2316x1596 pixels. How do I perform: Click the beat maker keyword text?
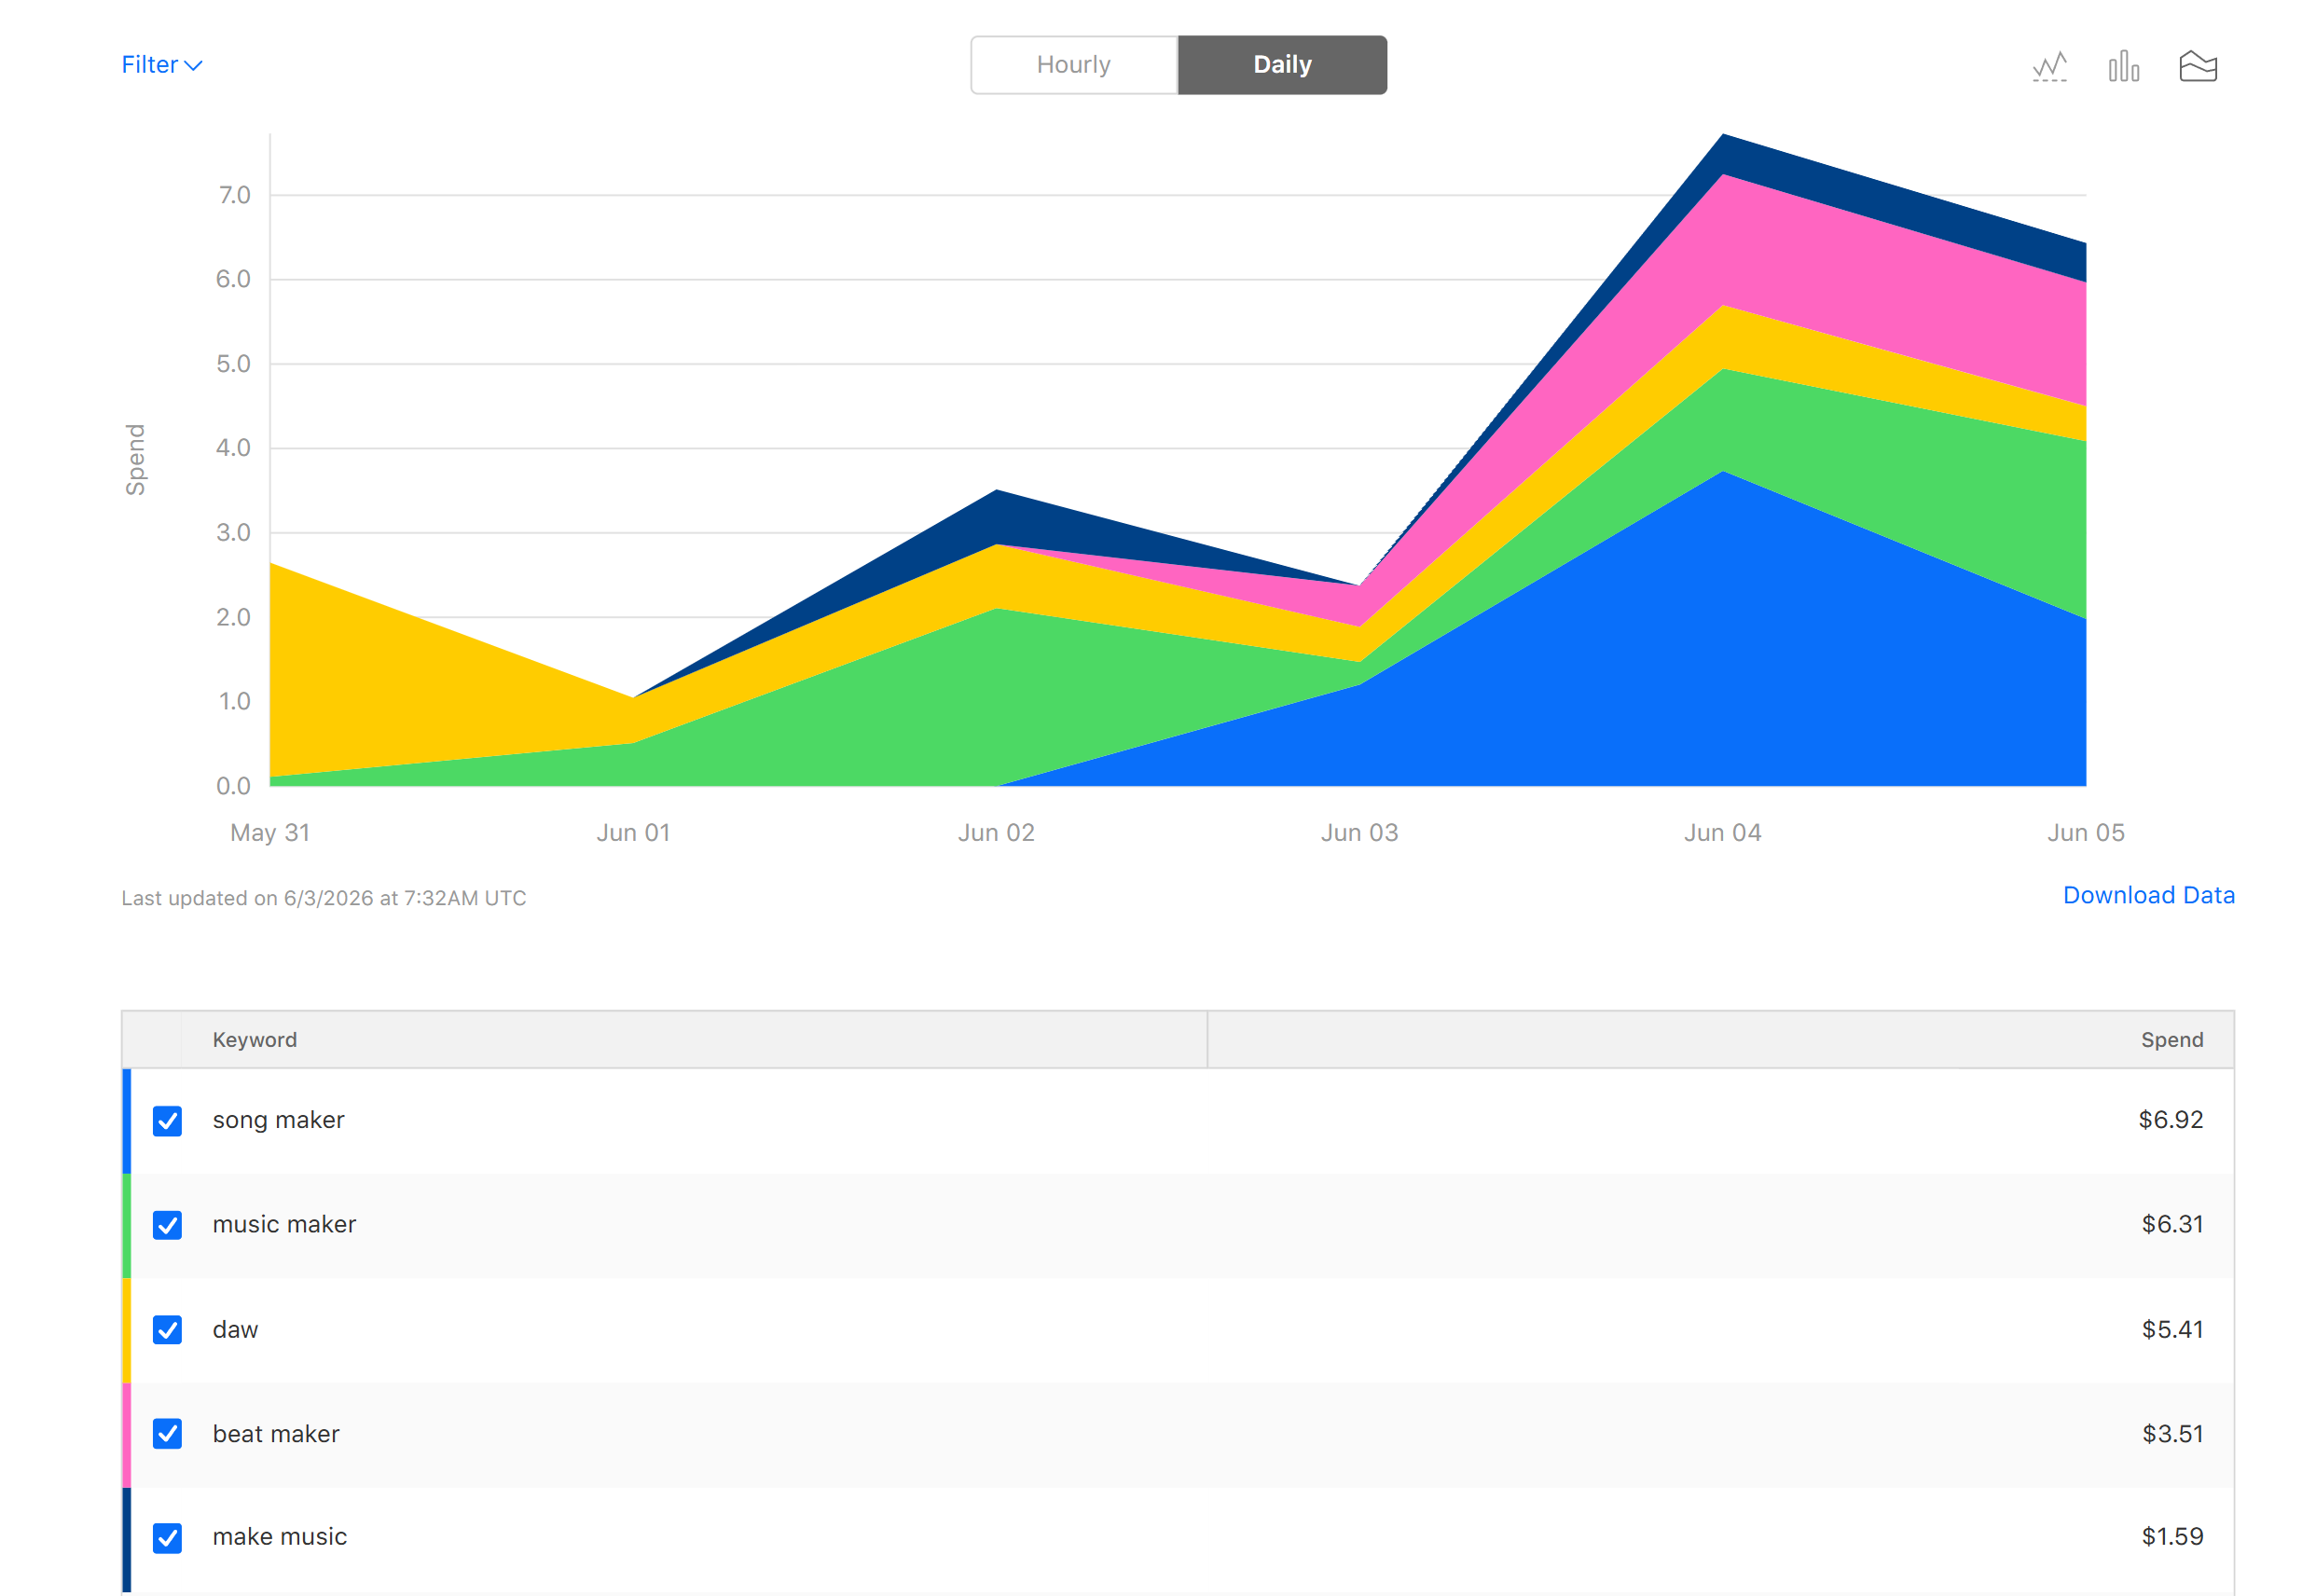pyautogui.click(x=276, y=1433)
